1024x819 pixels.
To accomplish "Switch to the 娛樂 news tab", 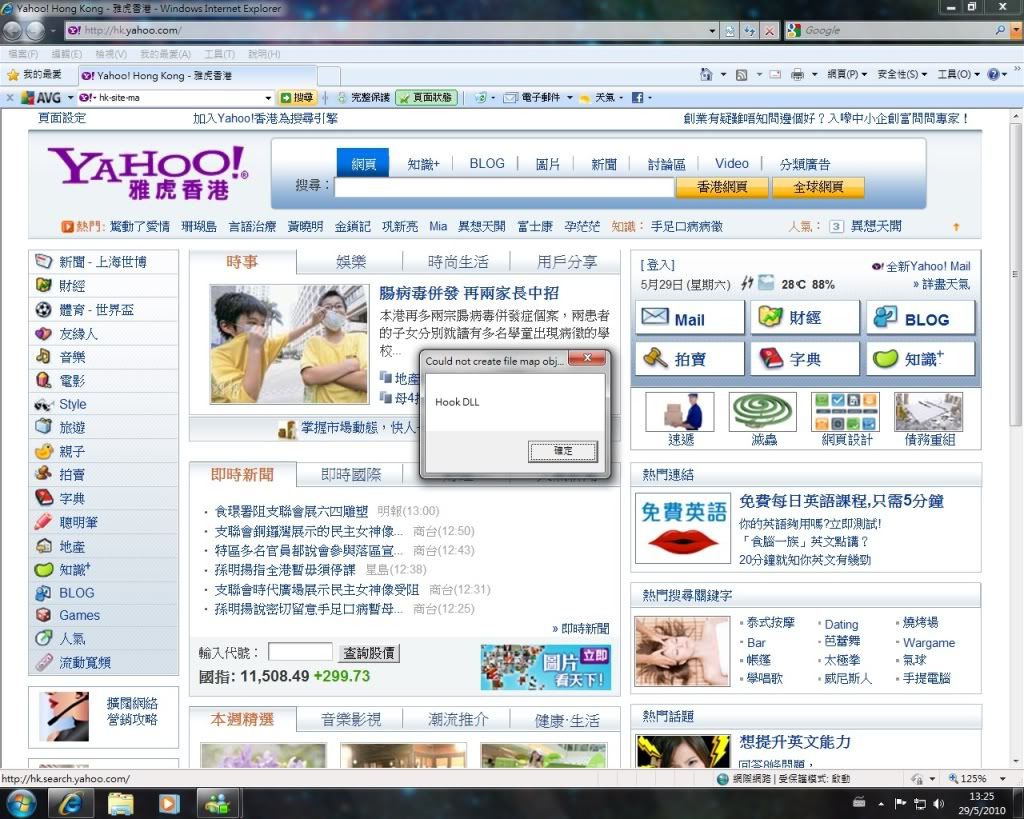I will tap(350, 262).
